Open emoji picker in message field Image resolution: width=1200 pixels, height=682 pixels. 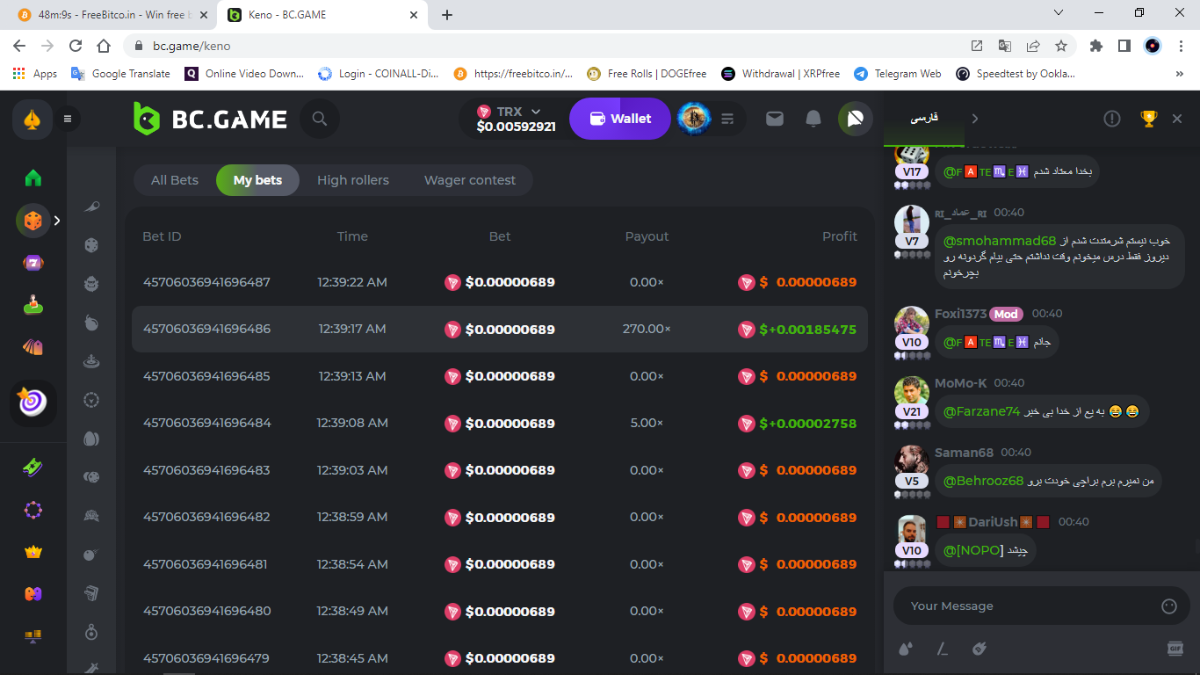point(1169,606)
